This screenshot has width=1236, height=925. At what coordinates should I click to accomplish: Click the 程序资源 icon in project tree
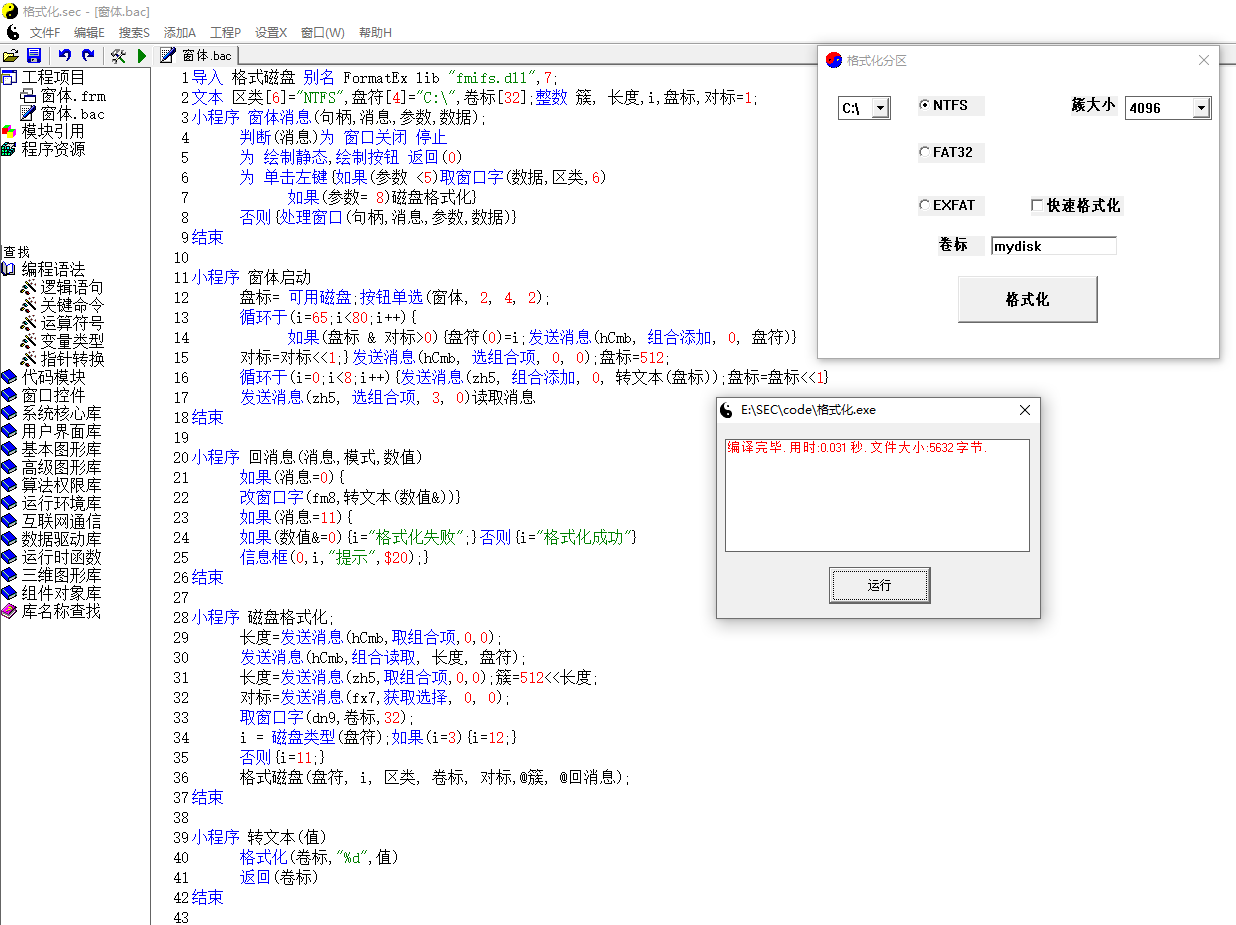pyautogui.click(x=9, y=150)
